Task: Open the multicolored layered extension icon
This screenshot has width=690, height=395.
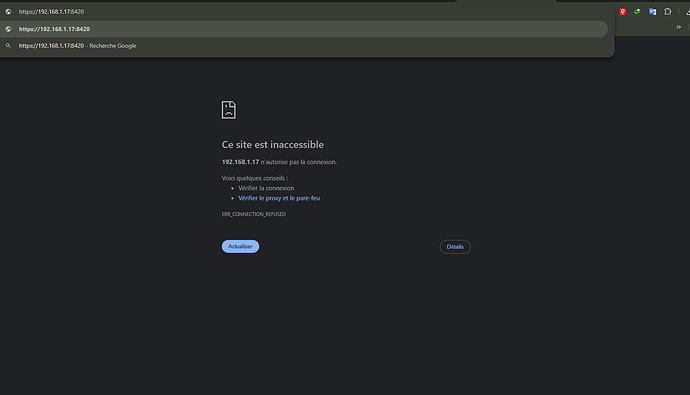Action: pyautogui.click(x=637, y=12)
